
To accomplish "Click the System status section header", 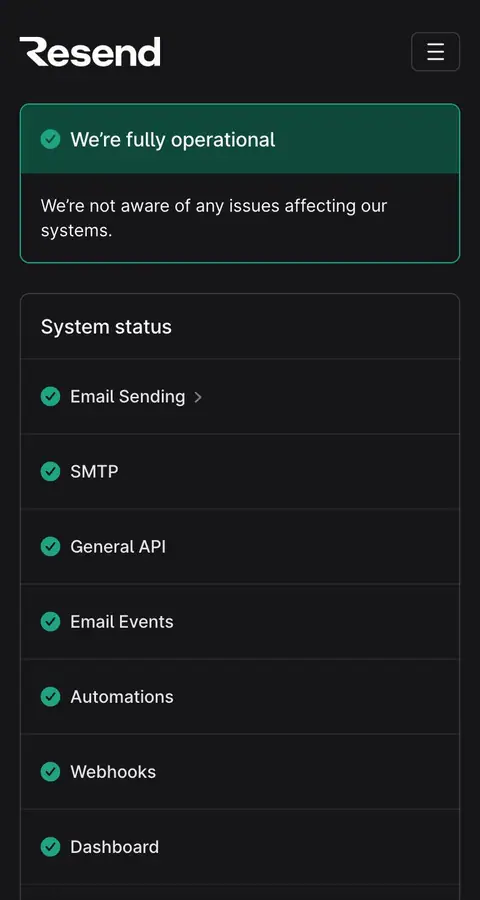I will (106, 327).
